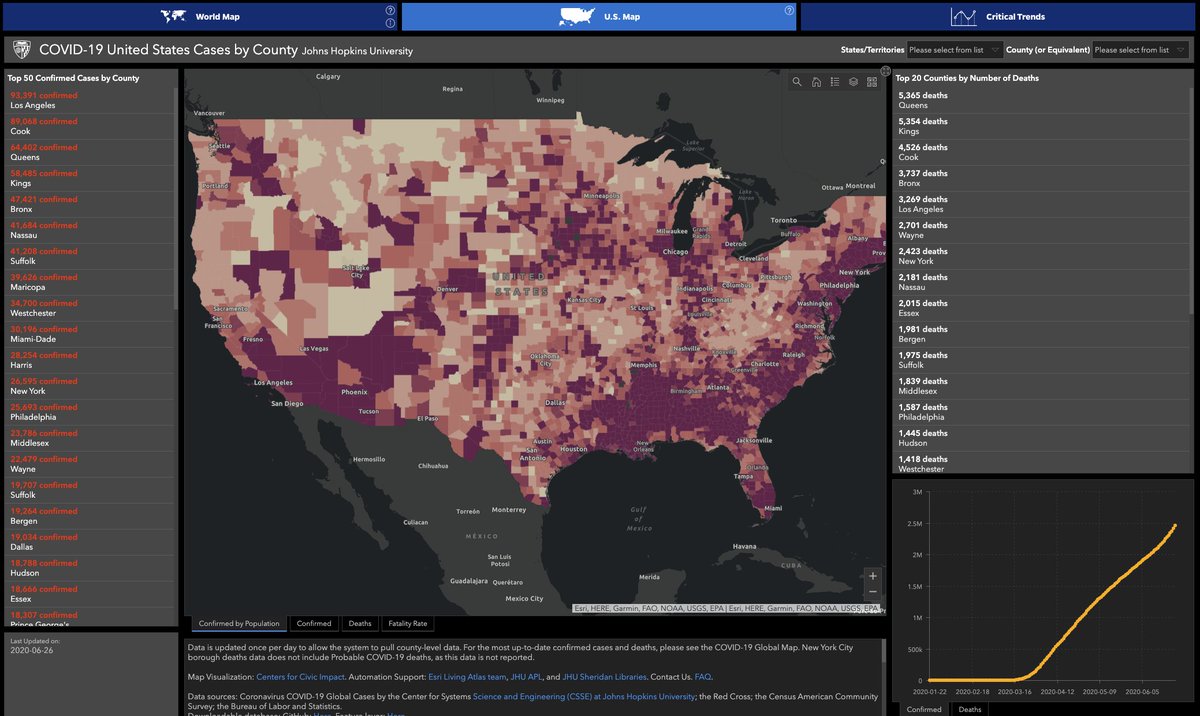The width and height of the screenshot is (1200, 716).
Task: Maximize the map panel with expand icon
Action: click(x=885, y=71)
